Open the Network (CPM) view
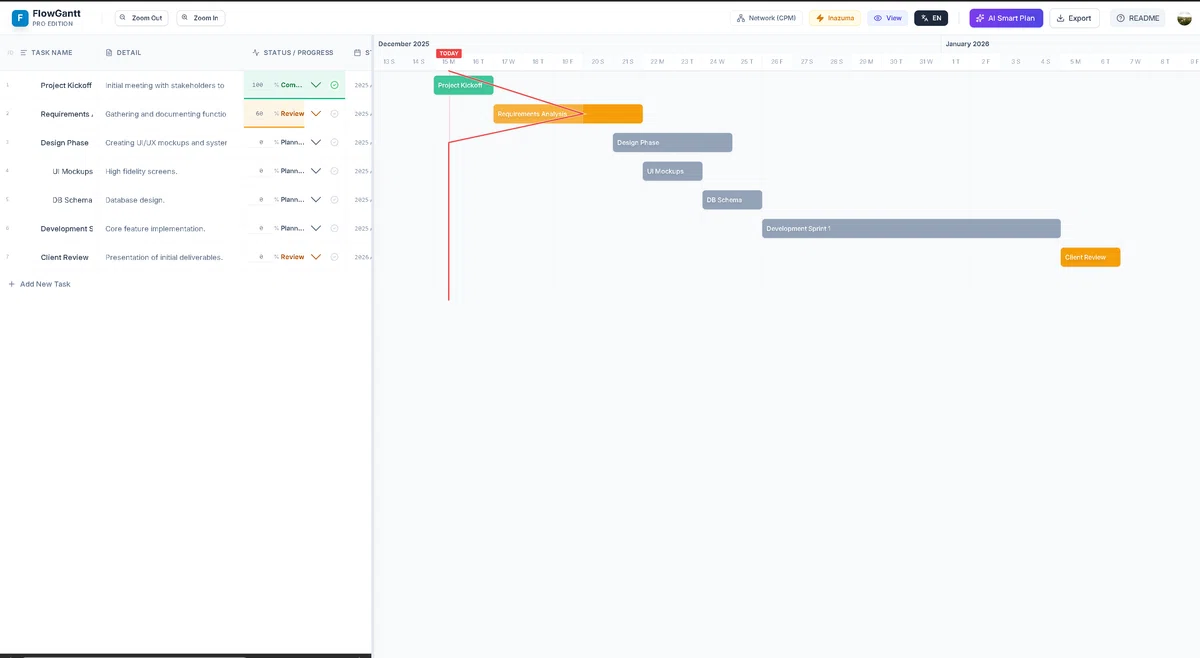Image resolution: width=1200 pixels, height=658 pixels. tap(766, 18)
